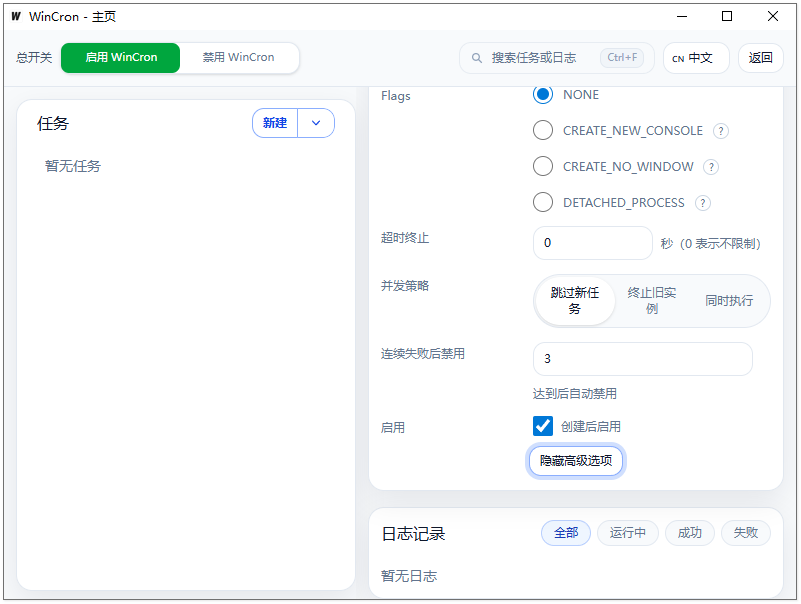Click 隐藏高级选项 to hide advanced options
Viewport: 801px width, 604px height.
coord(576,460)
